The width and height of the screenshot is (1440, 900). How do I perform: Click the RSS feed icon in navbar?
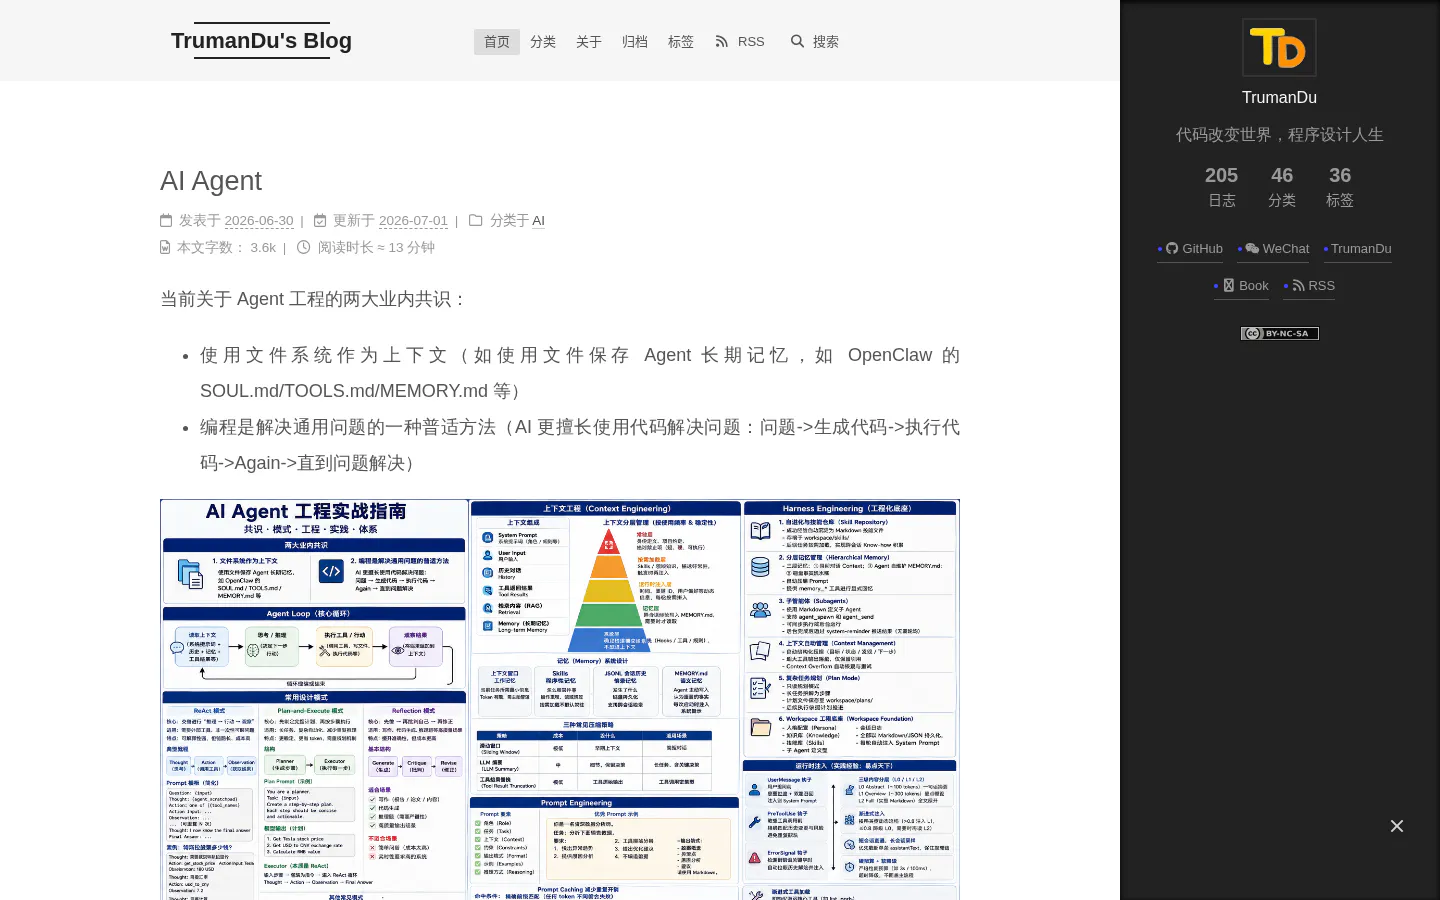point(721,42)
